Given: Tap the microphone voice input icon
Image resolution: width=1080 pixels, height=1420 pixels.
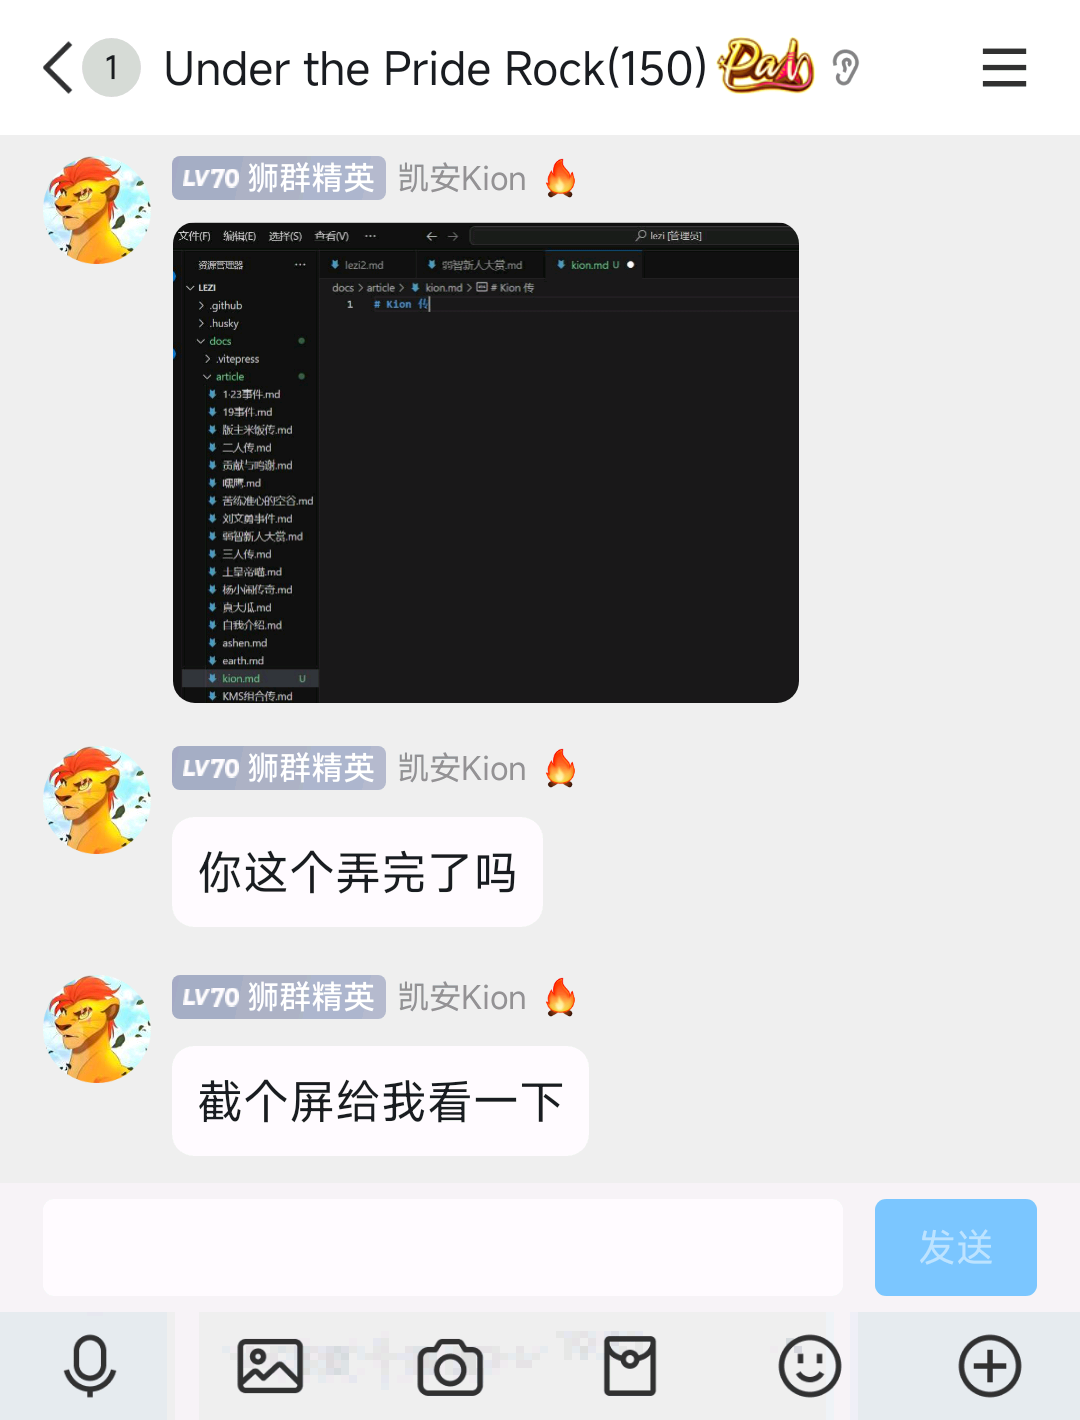Looking at the screenshot, I should pos(90,1366).
